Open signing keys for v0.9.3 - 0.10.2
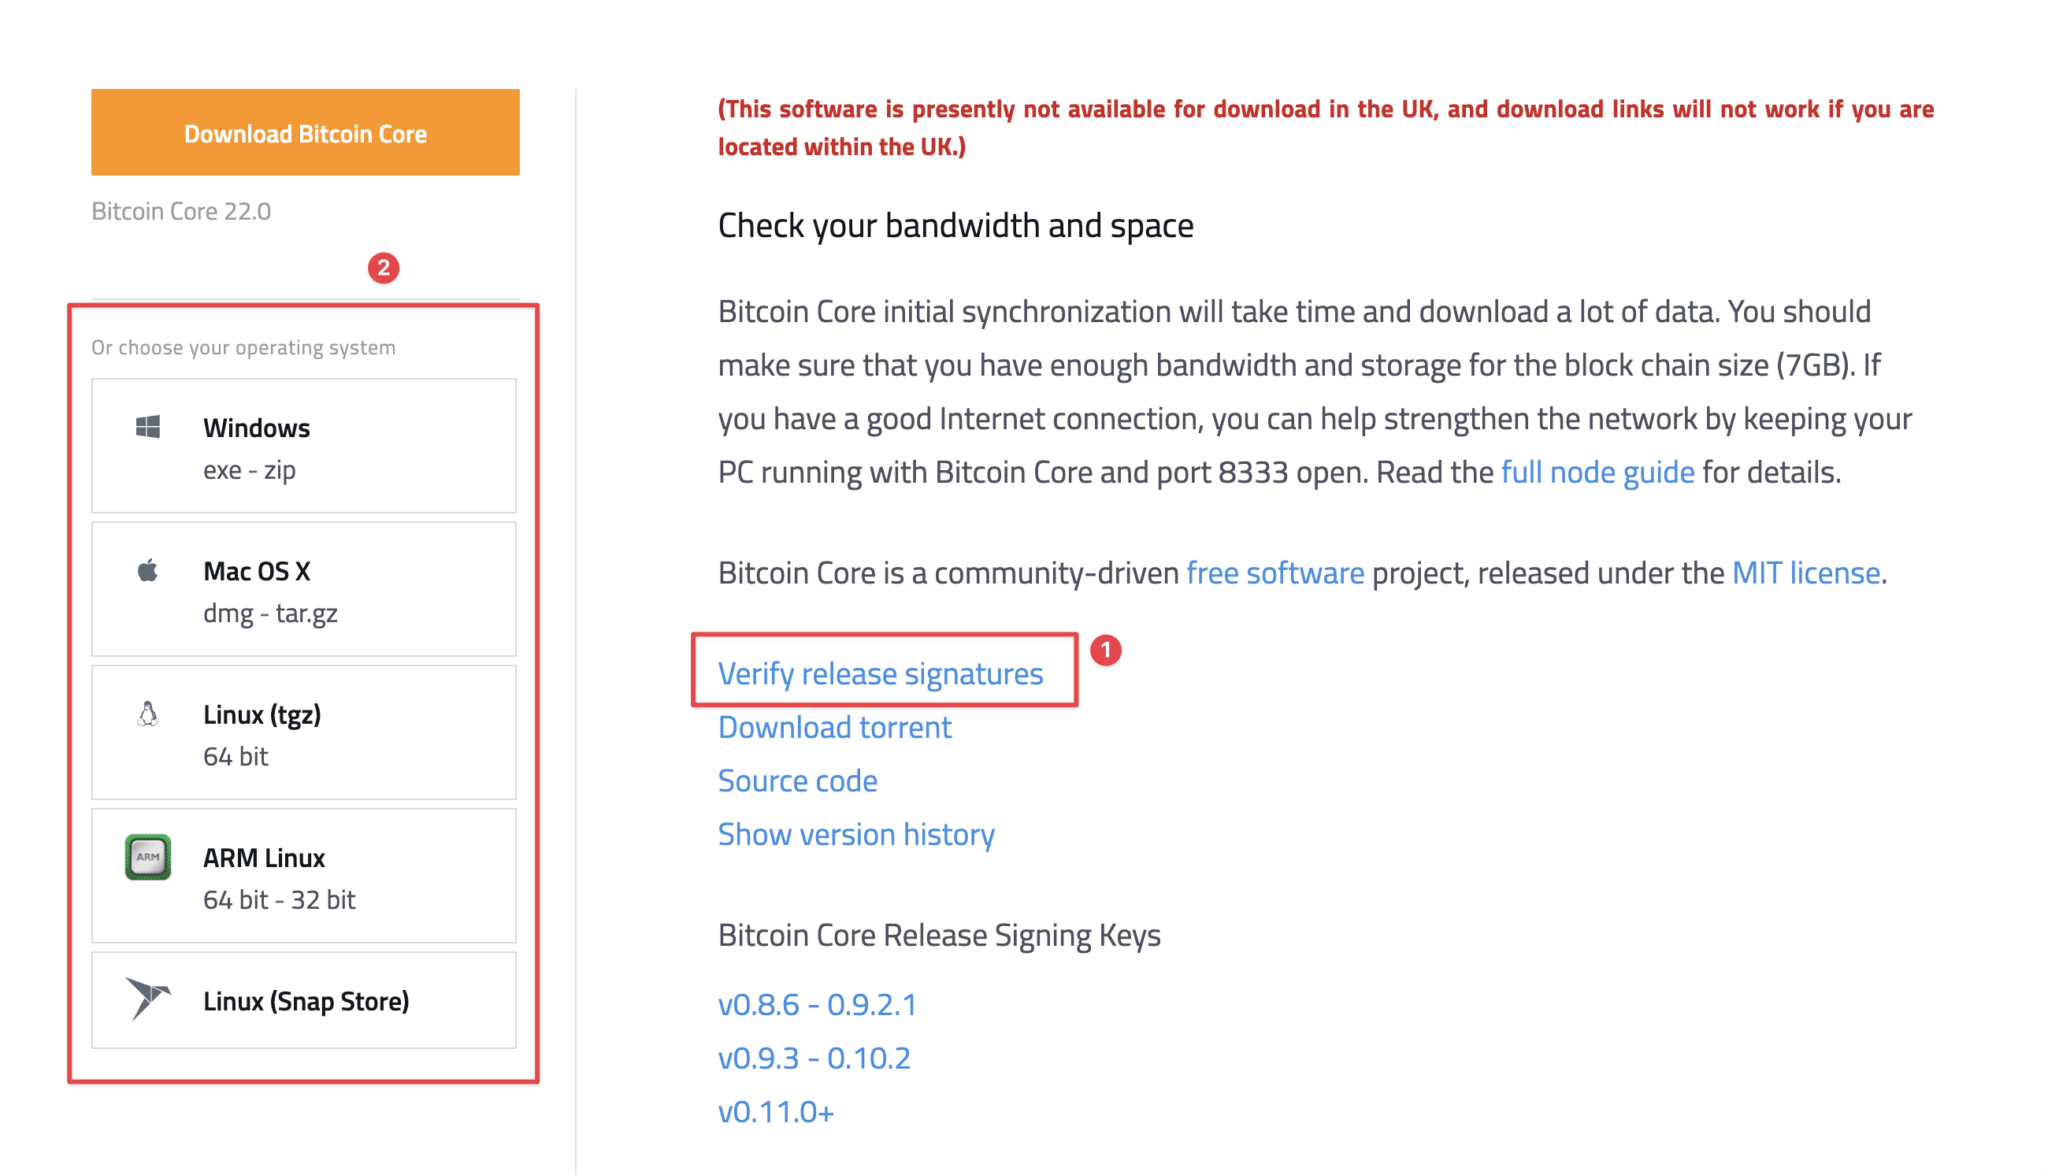 click(814, 1057)
